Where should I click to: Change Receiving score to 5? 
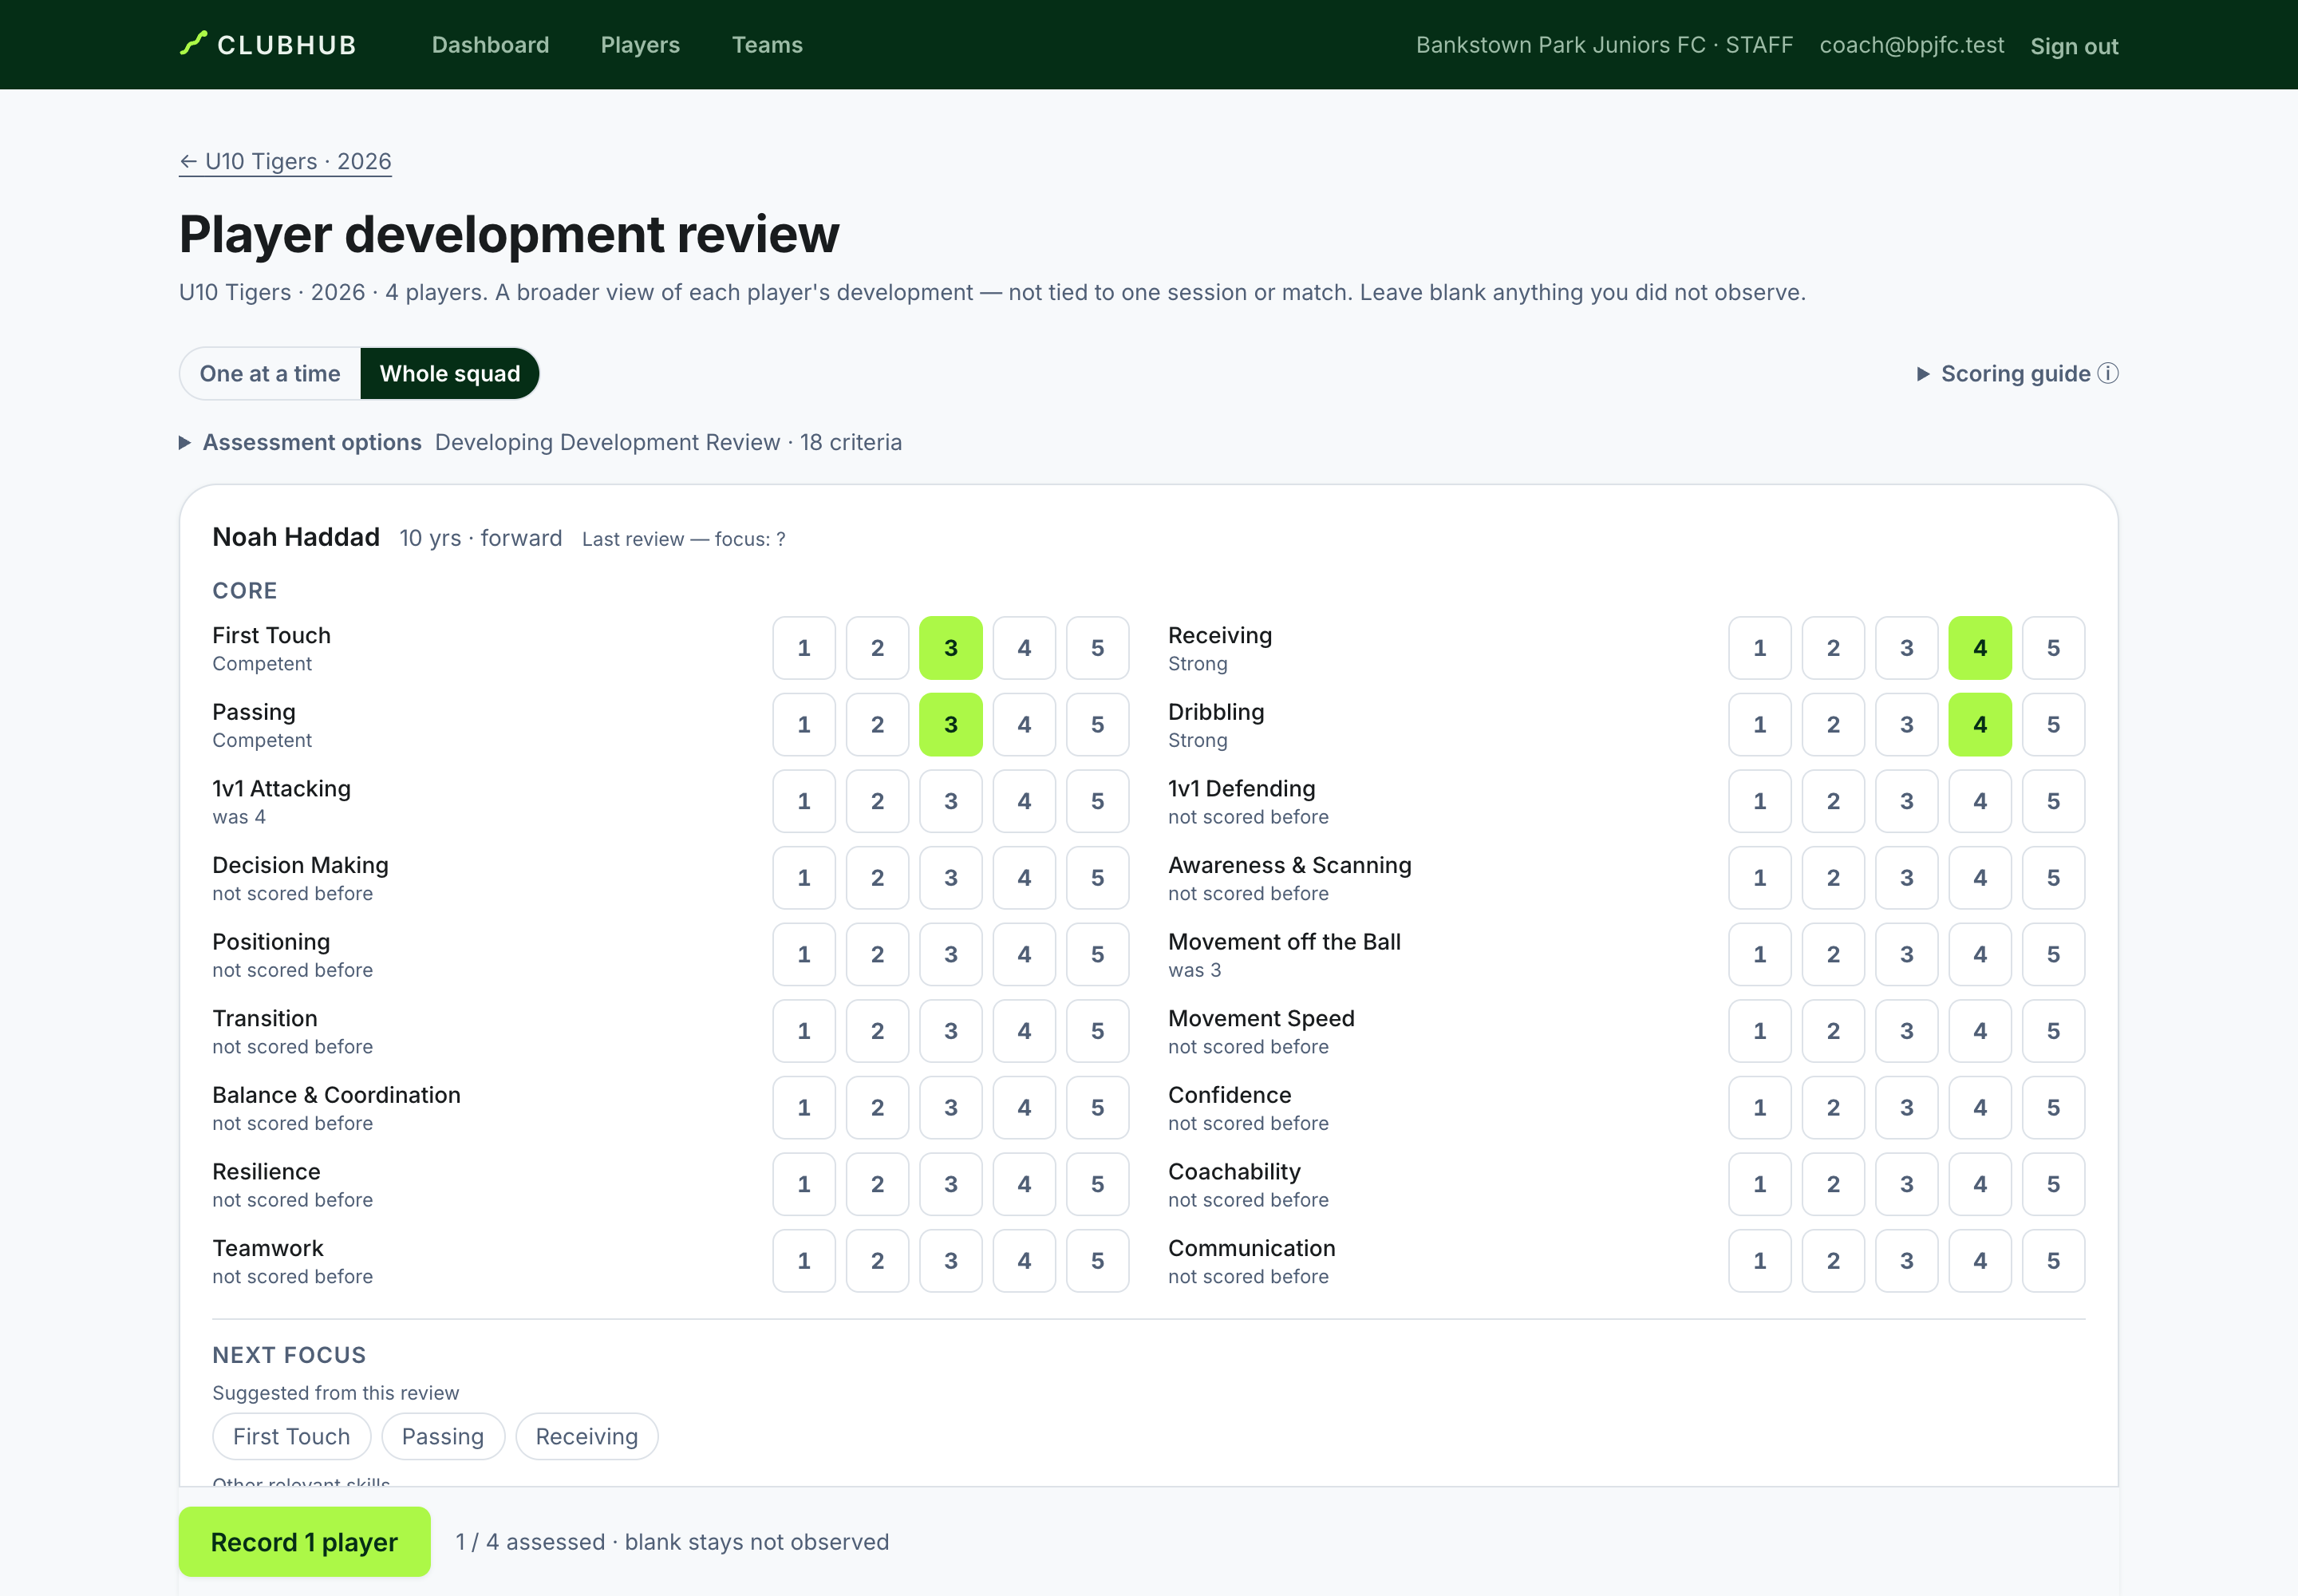click(2053, 648)
